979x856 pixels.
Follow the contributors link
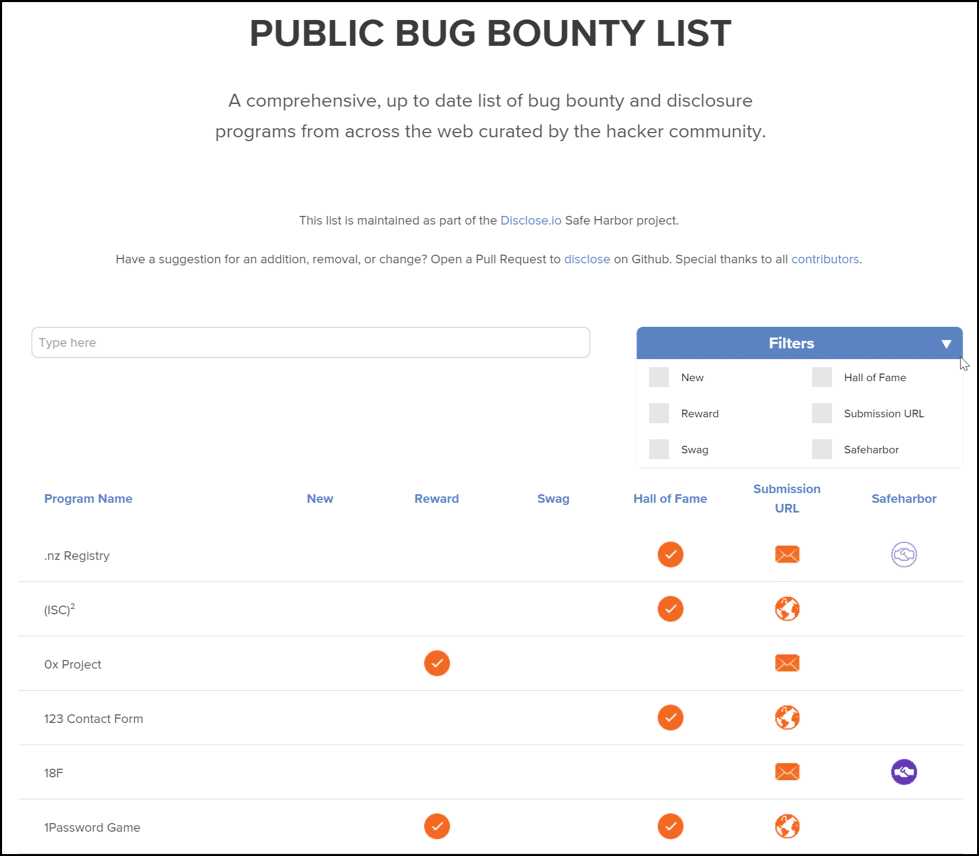pyautogui.click(x=824, y=259)
